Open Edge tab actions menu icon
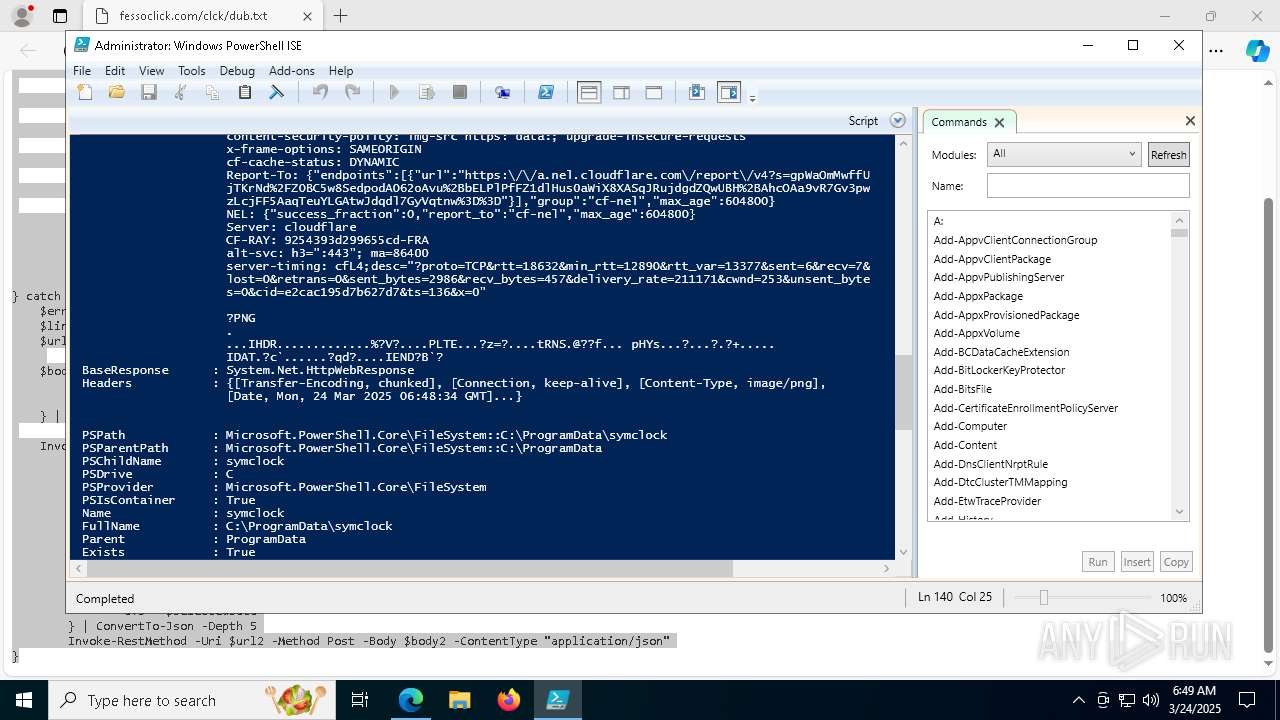This screenshot has width=1280, height=720. (60, 16)
